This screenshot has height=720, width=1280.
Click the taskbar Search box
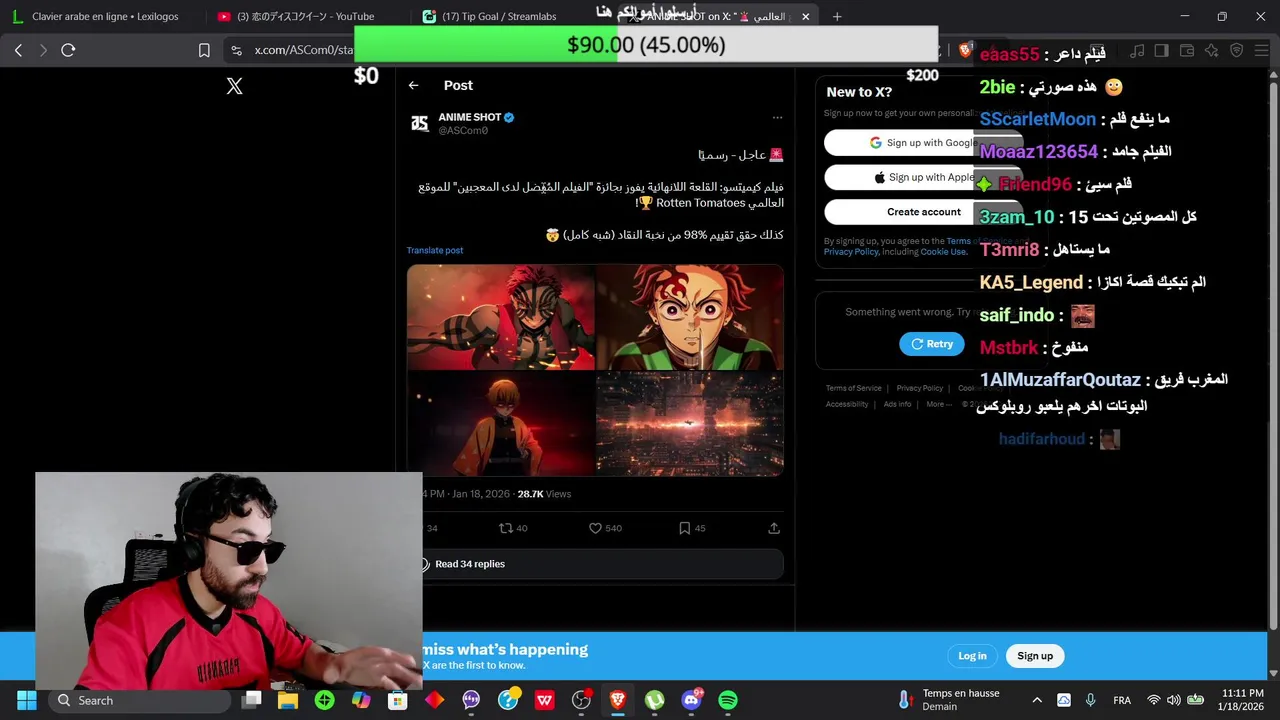pos(138,700)
